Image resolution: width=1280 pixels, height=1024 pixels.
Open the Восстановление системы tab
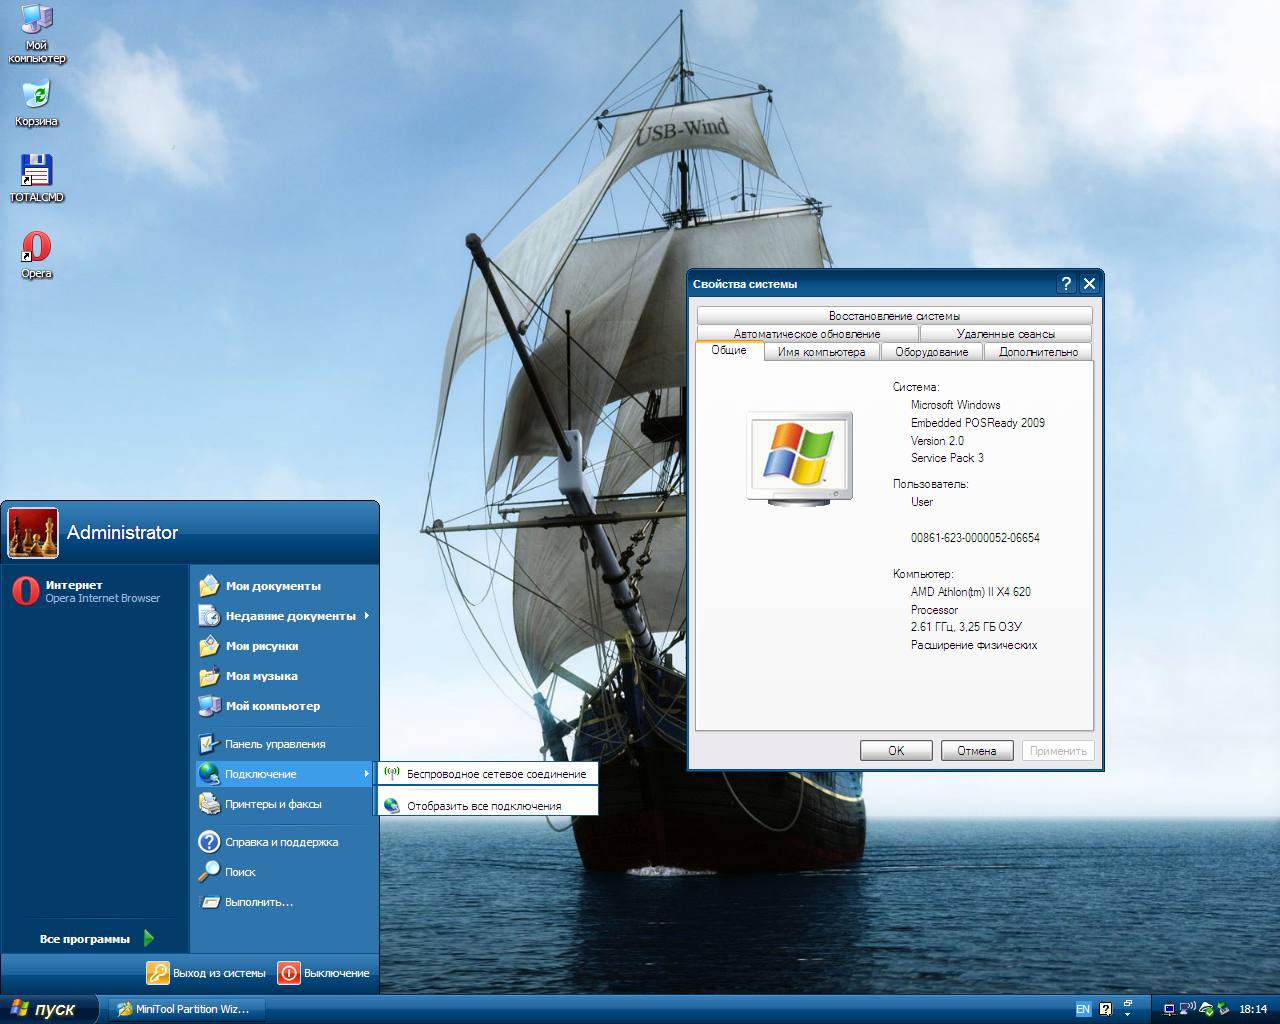(894, 316)
